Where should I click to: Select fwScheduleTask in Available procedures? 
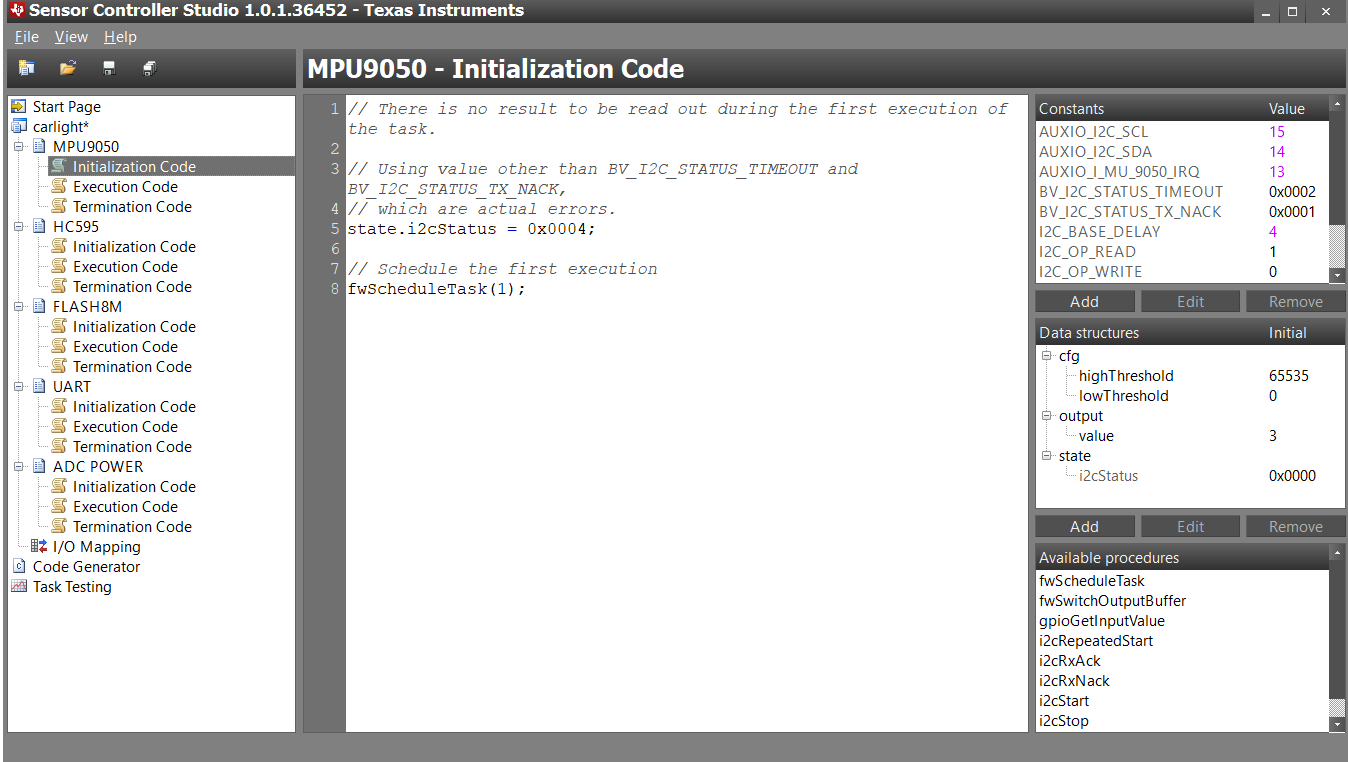pyautogui.click(x=1092, y=581)
